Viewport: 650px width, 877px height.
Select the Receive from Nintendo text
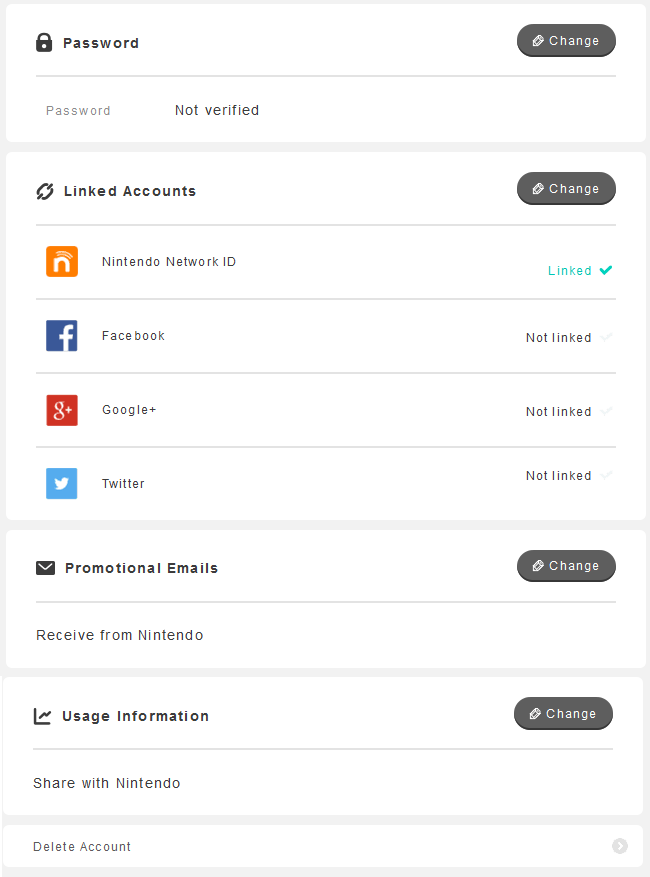[120, 635]
